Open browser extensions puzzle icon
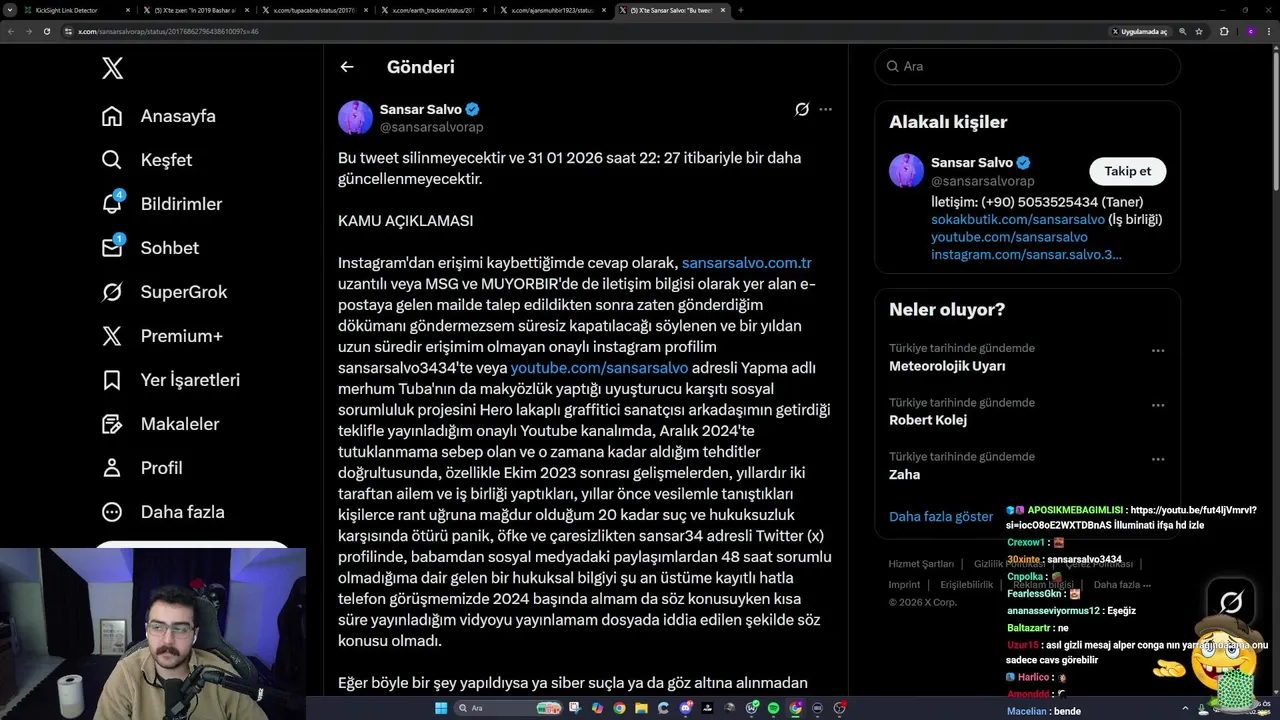The width and height of the screenshot is (1280, 720). tap(1224, 31)
